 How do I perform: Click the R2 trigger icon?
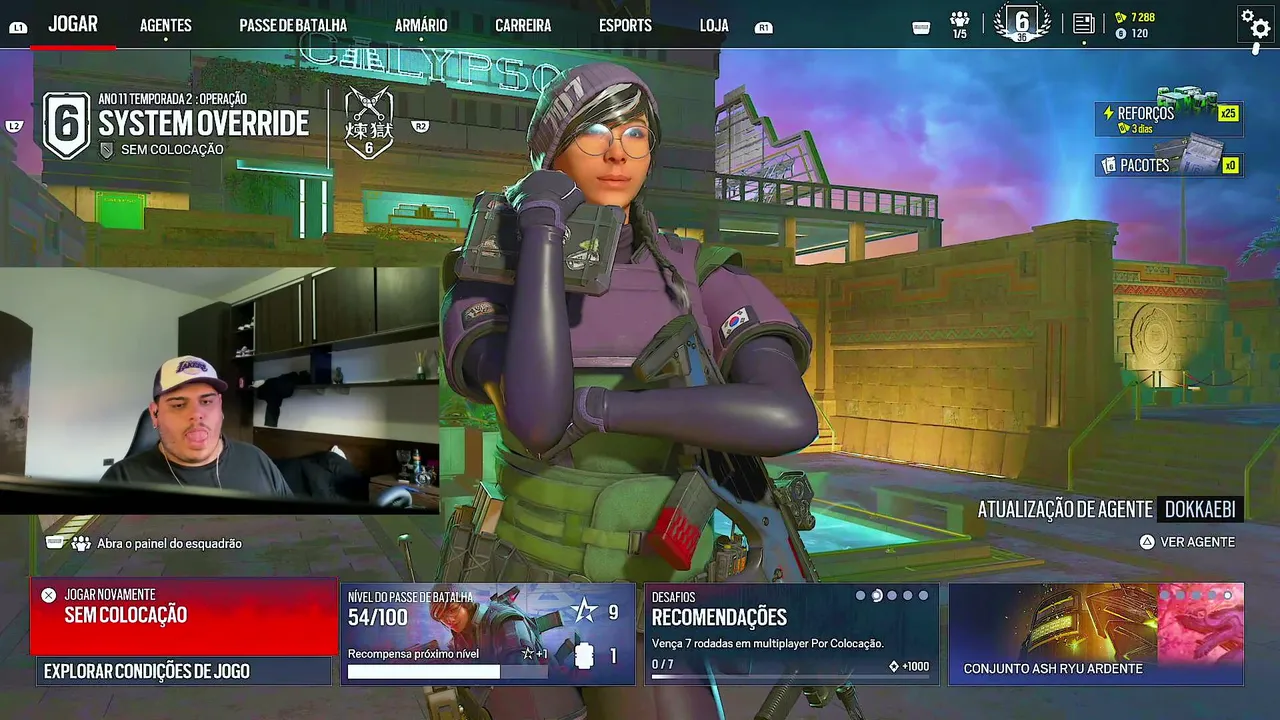pyautogui.click(x=420, y=126)
